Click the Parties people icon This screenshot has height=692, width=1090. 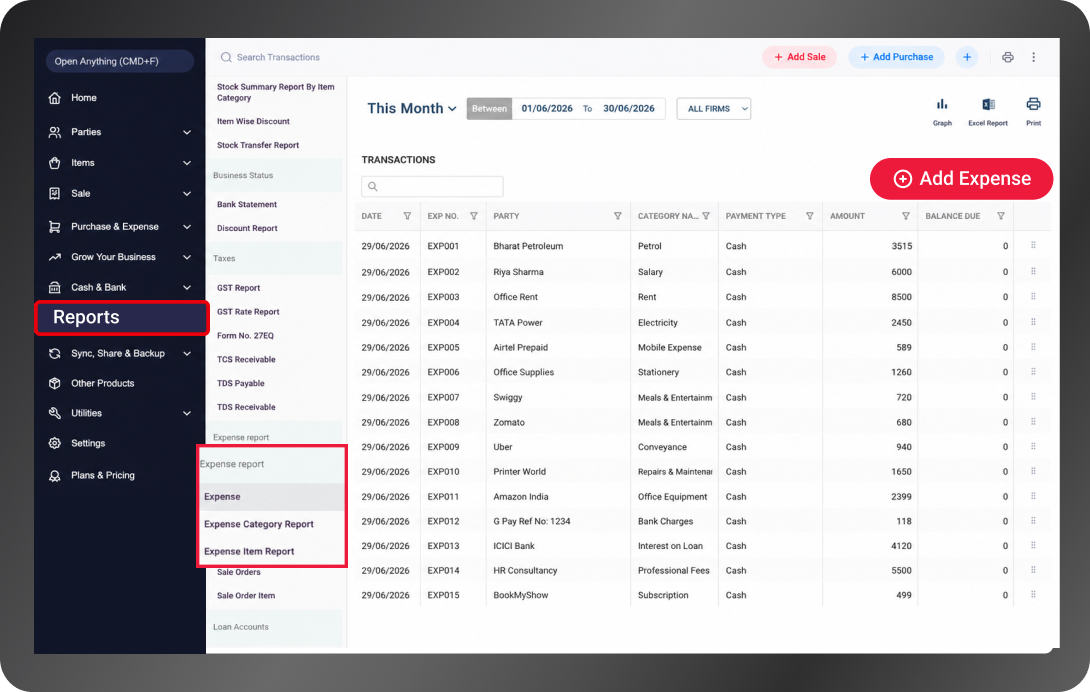(x=54, y=132)
